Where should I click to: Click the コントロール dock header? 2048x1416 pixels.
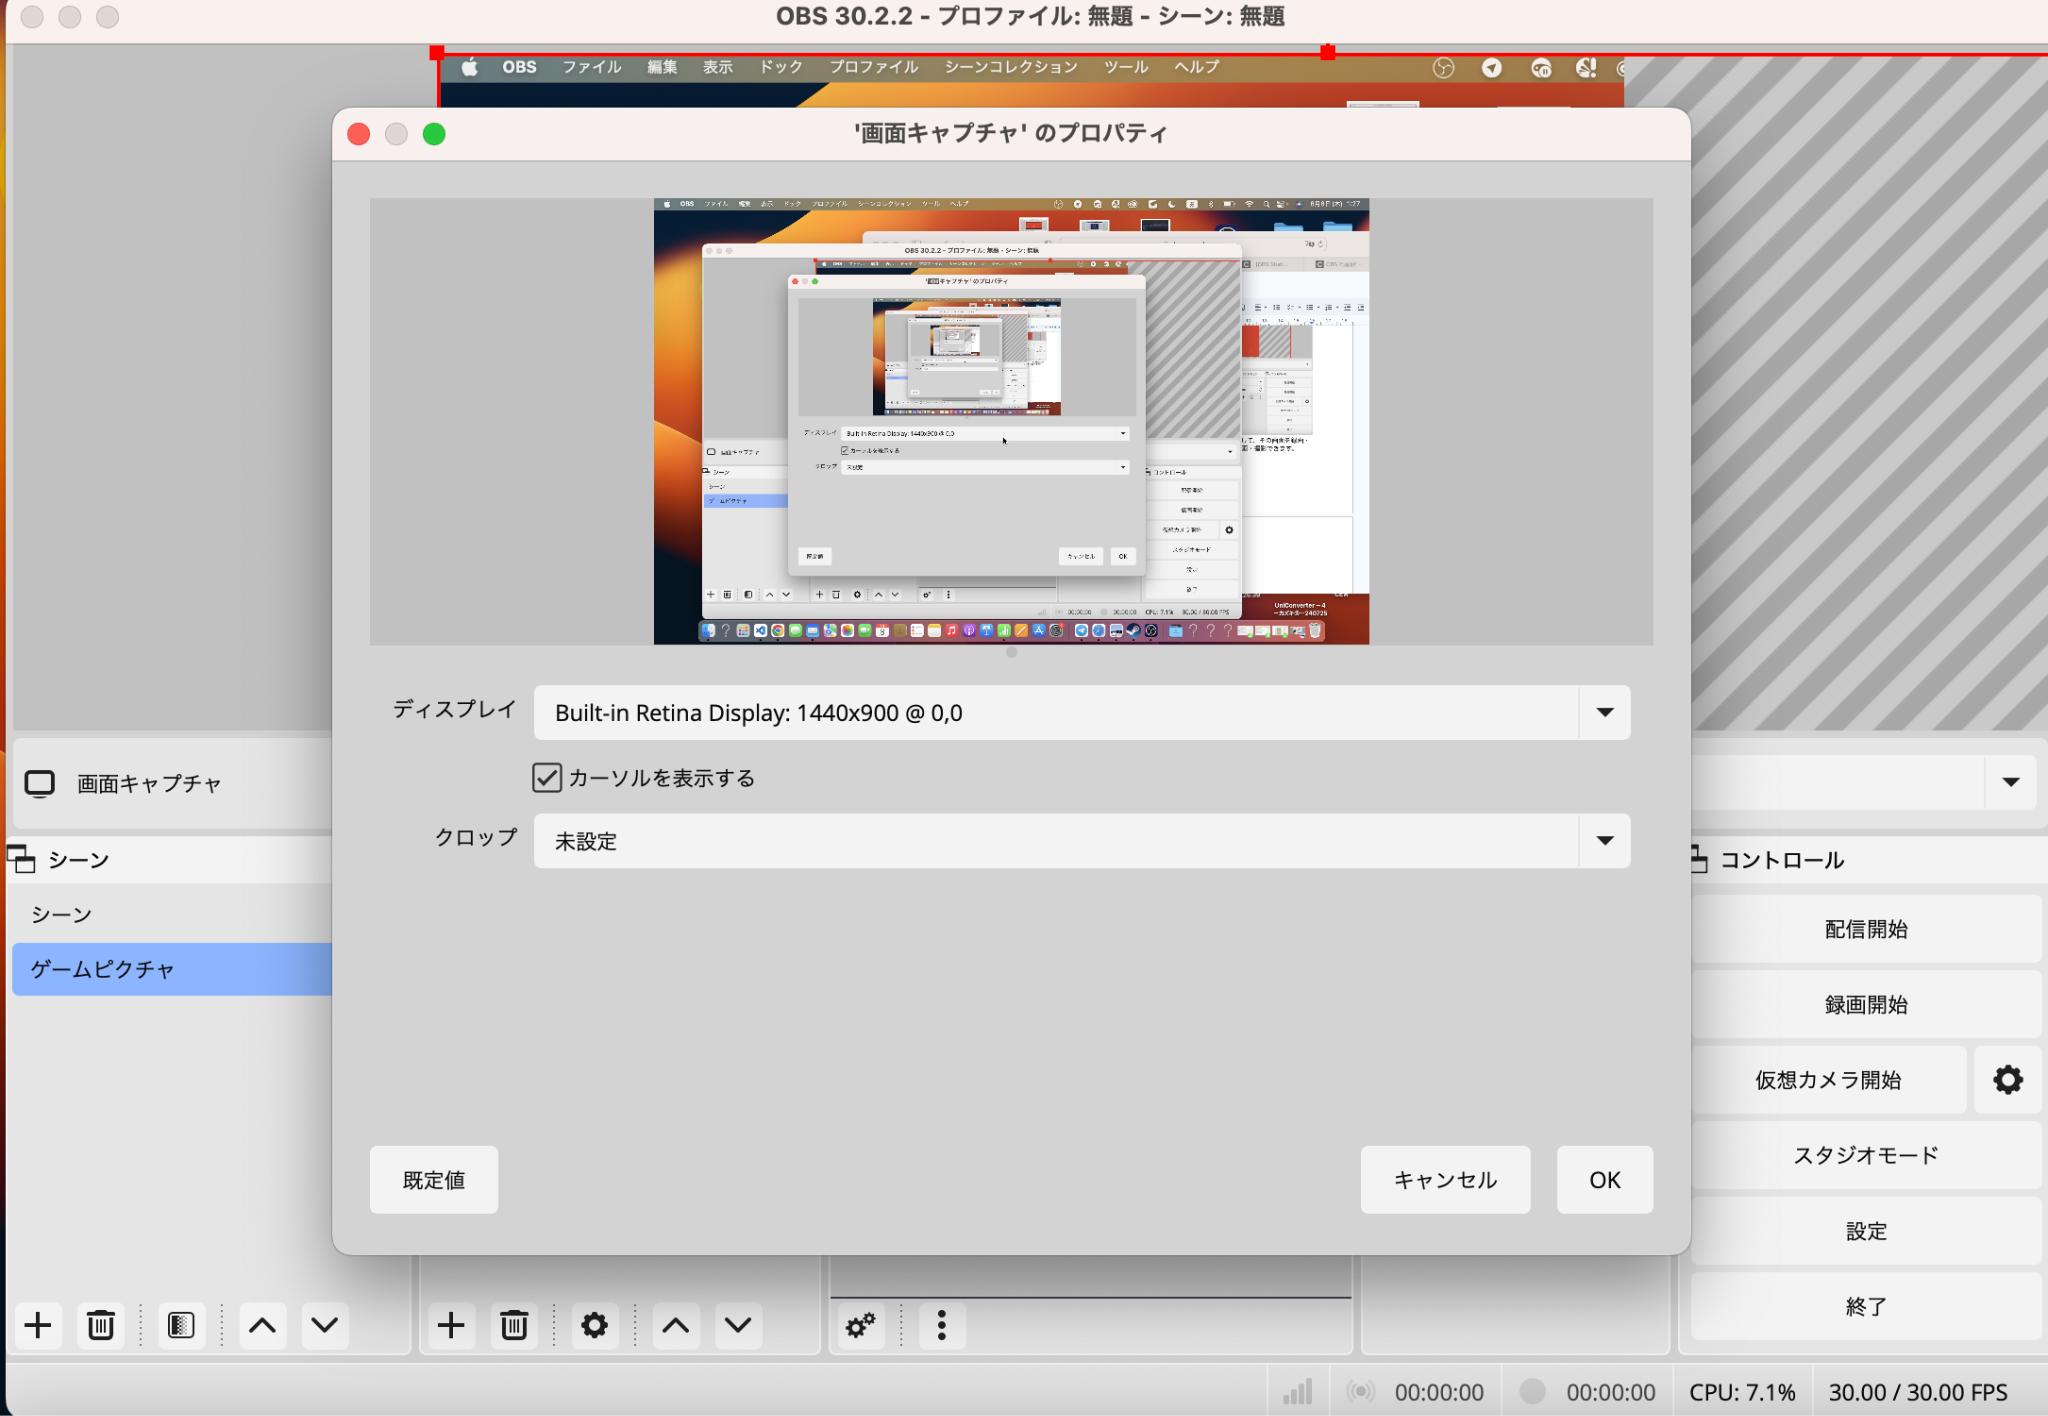(x=1782, y=860)
